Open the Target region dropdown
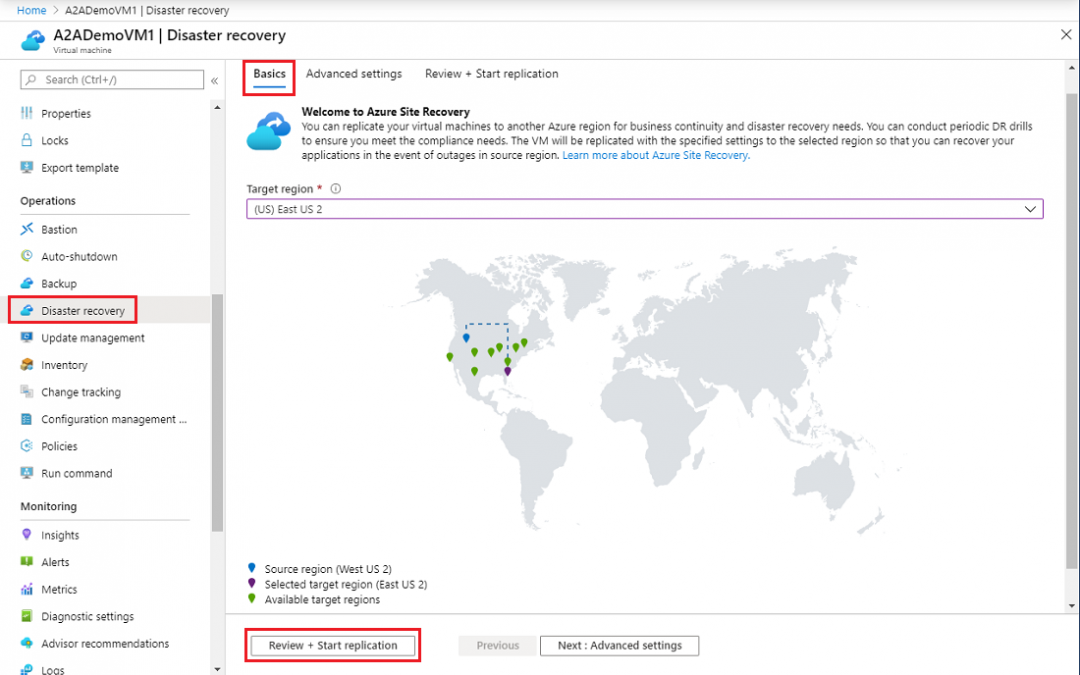Screen dimensions: 1080x675 (x=645, y=209)
